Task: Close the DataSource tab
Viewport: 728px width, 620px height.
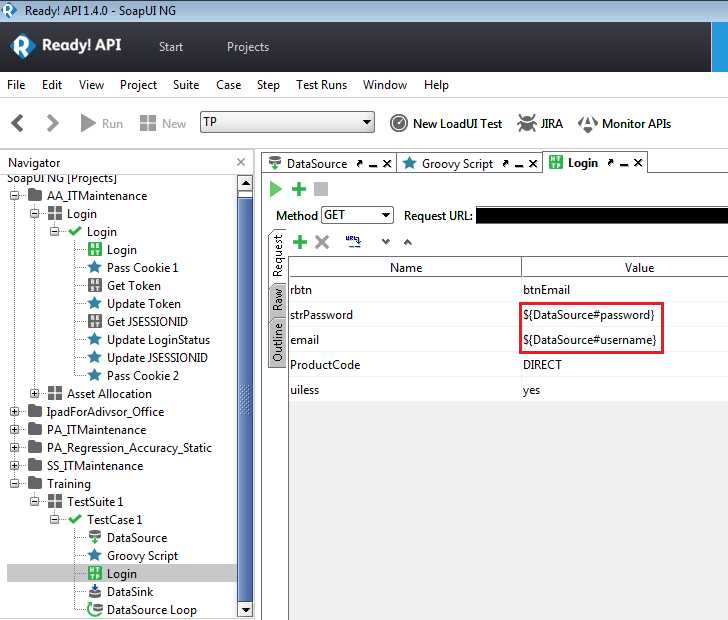Action: coord(387,164)
